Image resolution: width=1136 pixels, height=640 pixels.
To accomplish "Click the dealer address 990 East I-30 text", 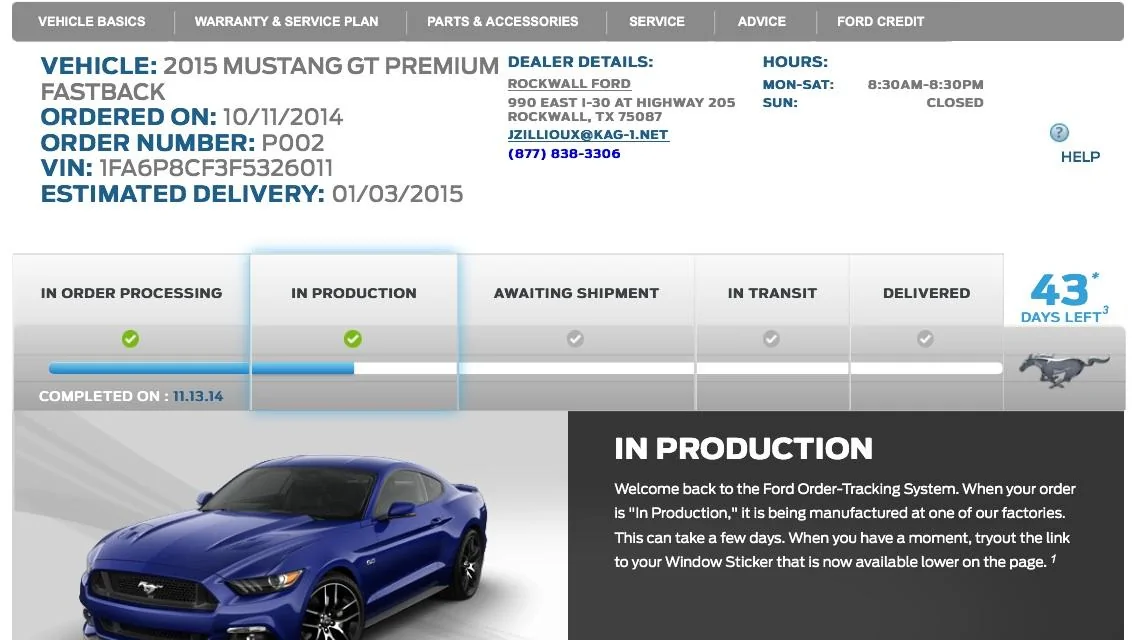I will click(x=621, y=109).
